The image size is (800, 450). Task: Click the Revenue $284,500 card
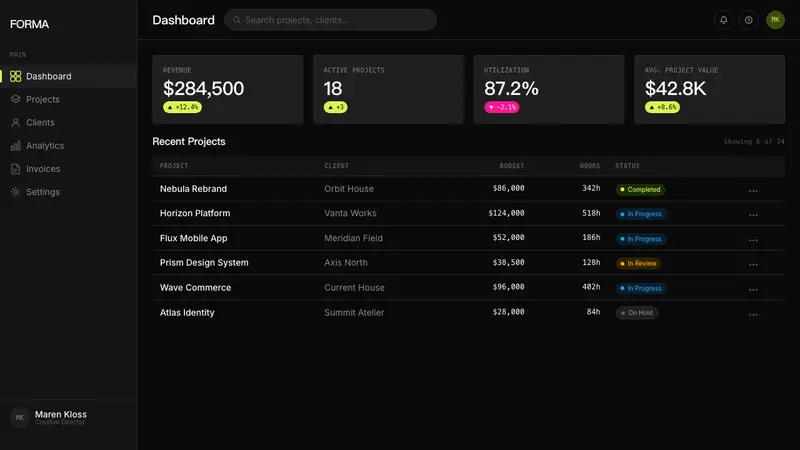(x=228, y=89)
